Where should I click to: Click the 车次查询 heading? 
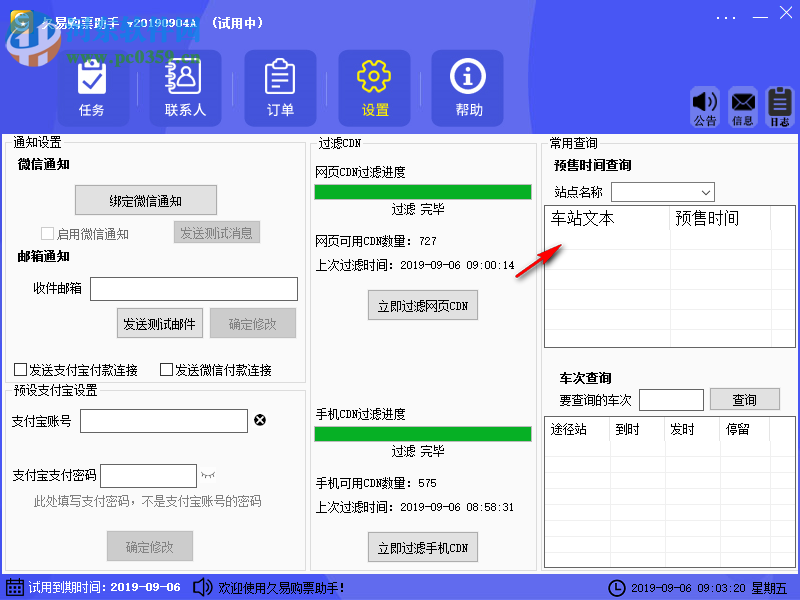pyautogui.click(x=586, y=378)
